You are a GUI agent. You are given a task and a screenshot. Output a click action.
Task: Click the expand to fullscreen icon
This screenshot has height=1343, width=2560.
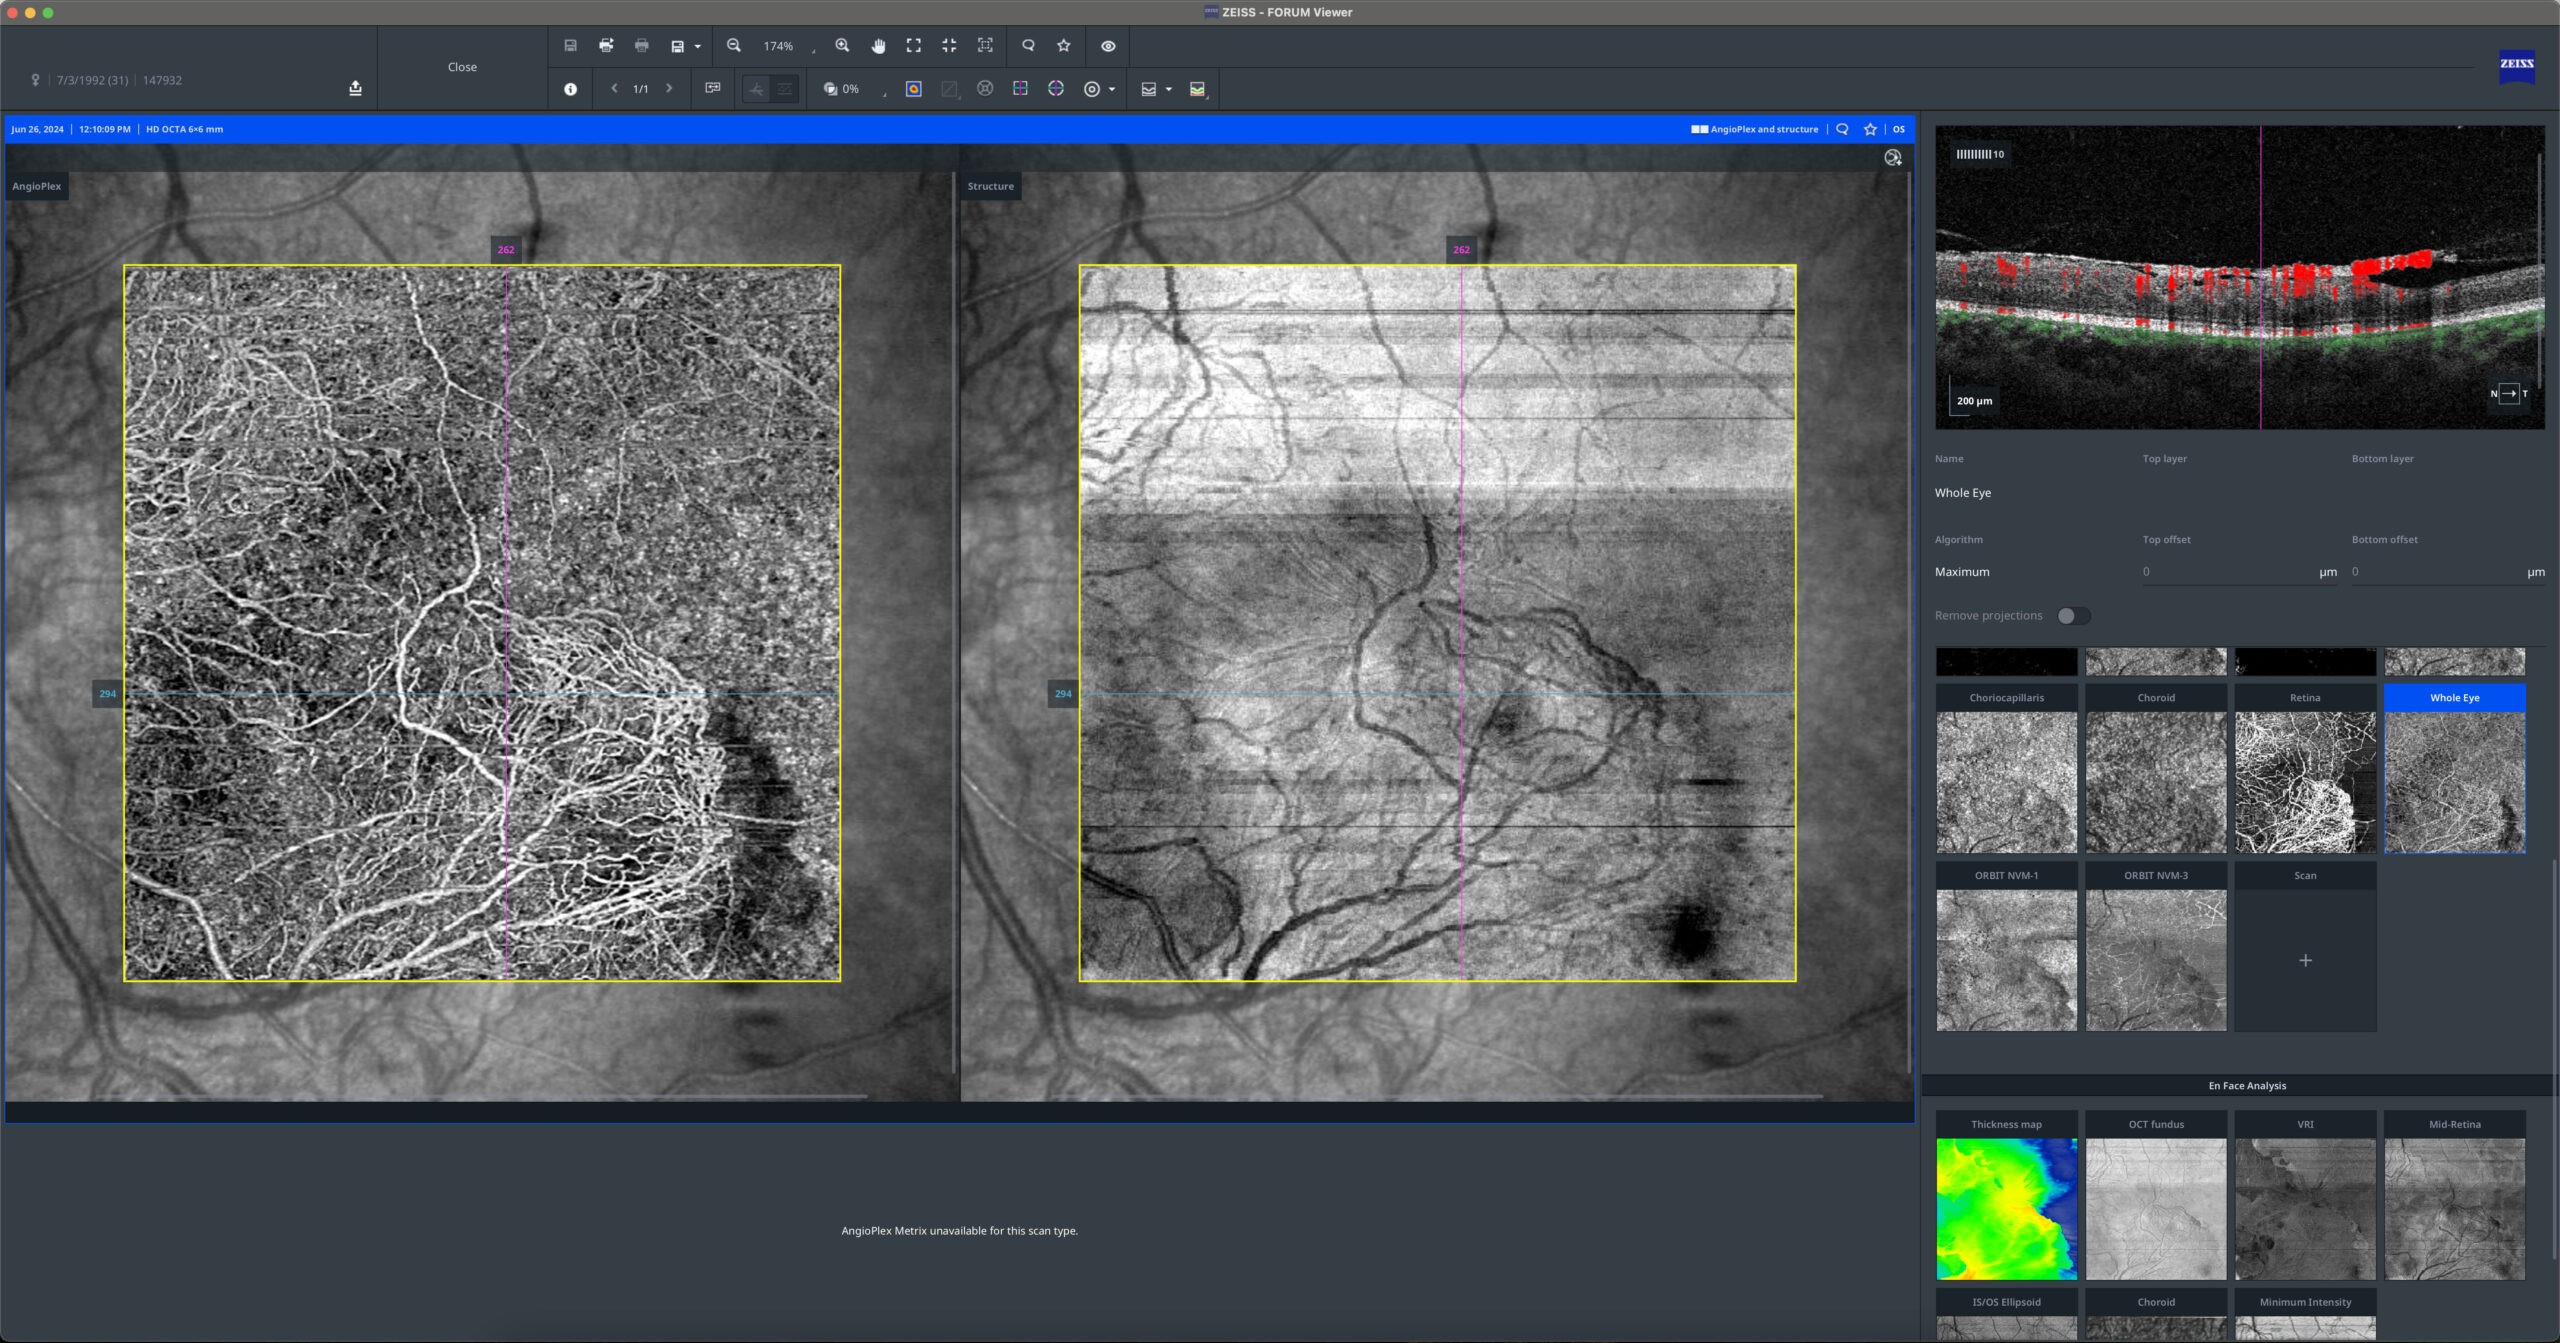tap(914, 46)
